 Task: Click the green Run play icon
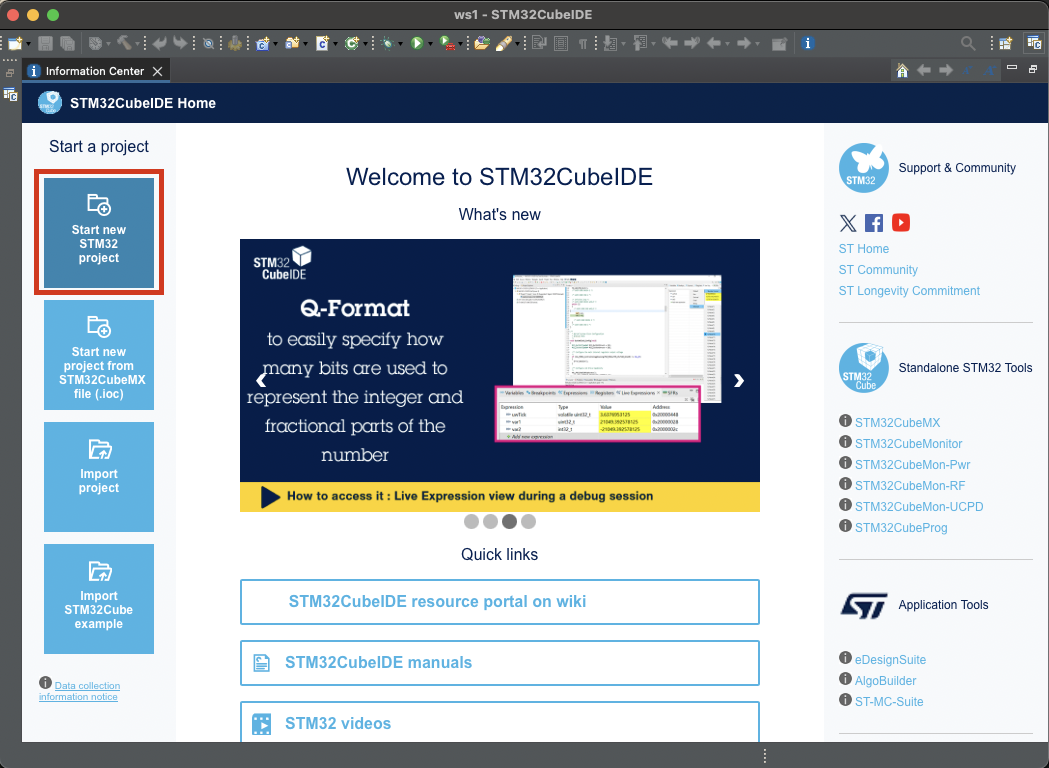[417, 43]
